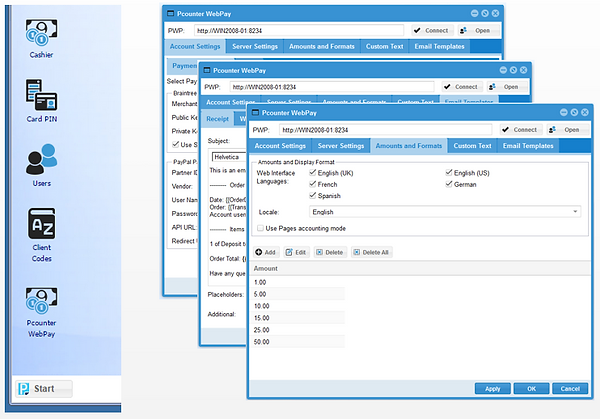This screenshot has width=600, height=419.
Task: Click the OK button
Action: coord(532,388)
